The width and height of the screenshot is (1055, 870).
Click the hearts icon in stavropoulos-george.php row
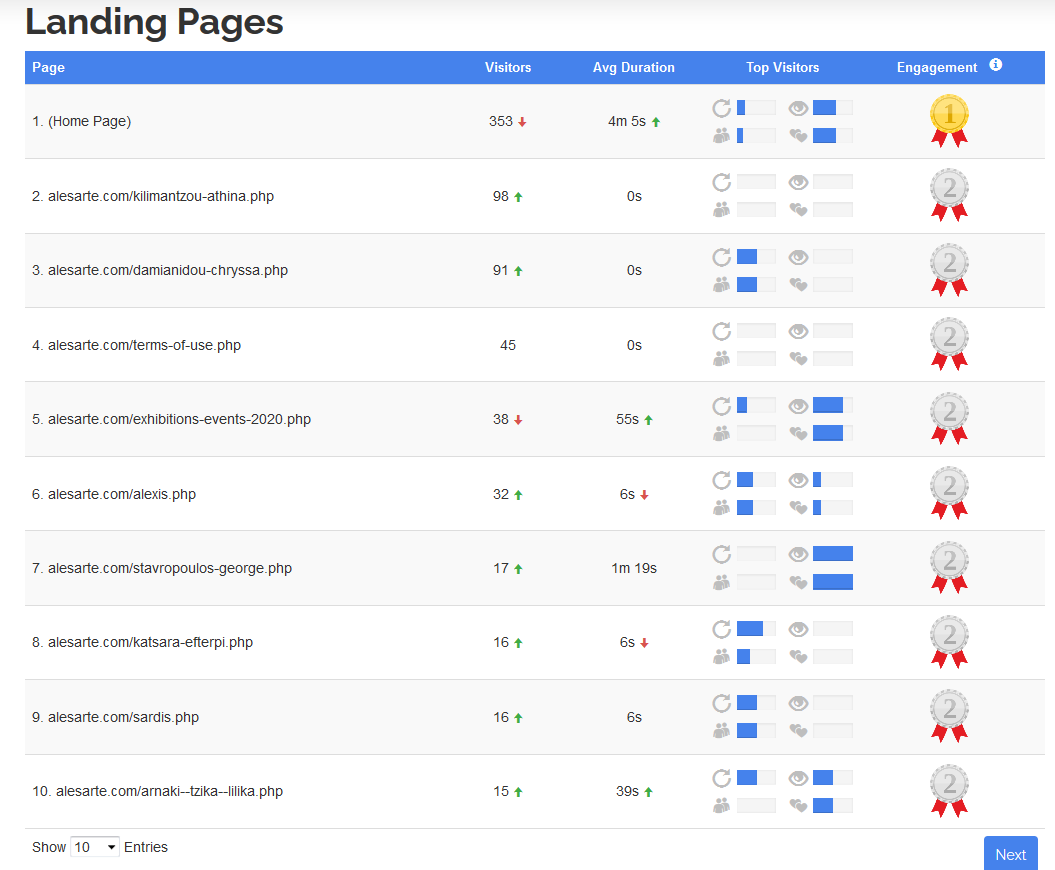coord(798,583)
